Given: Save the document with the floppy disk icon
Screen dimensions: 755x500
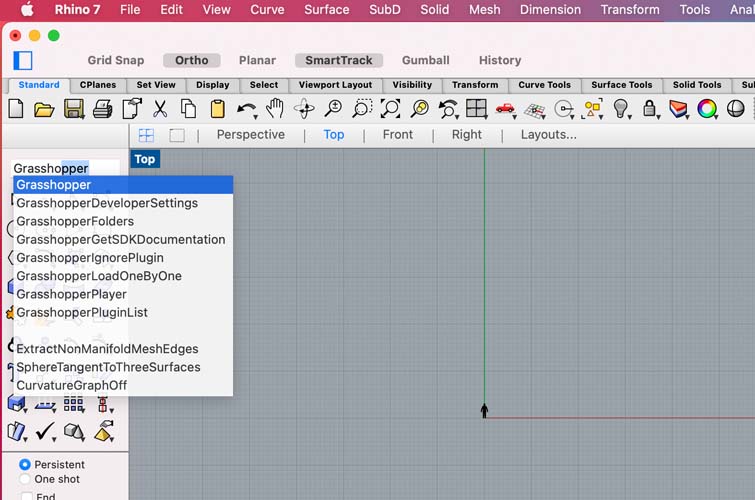Looking at the screenshot, I should [74, 109].
